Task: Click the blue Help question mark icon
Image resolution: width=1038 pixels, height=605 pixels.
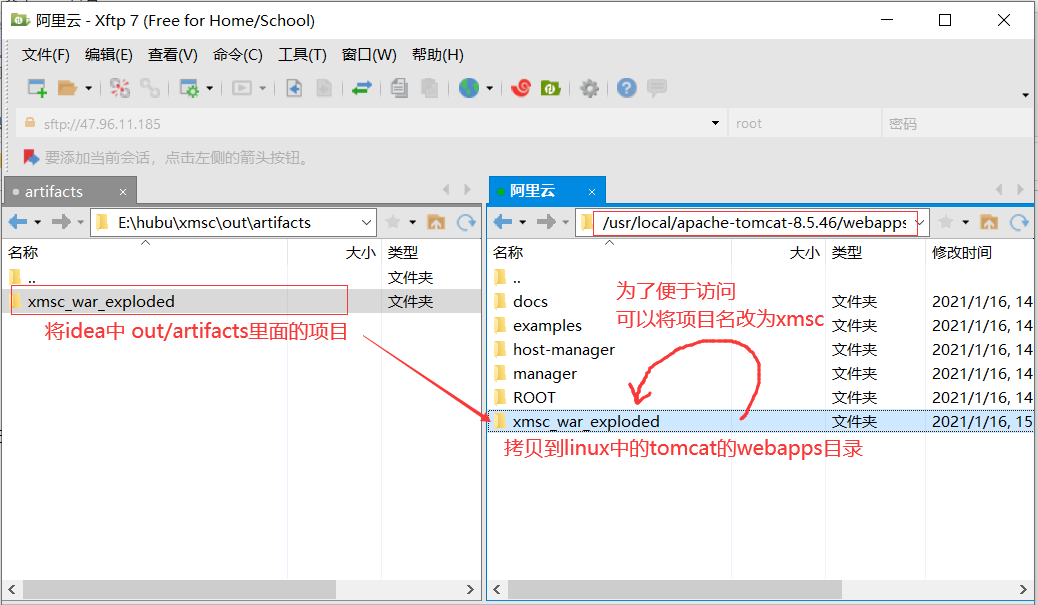Action: (x=627, y=88)
